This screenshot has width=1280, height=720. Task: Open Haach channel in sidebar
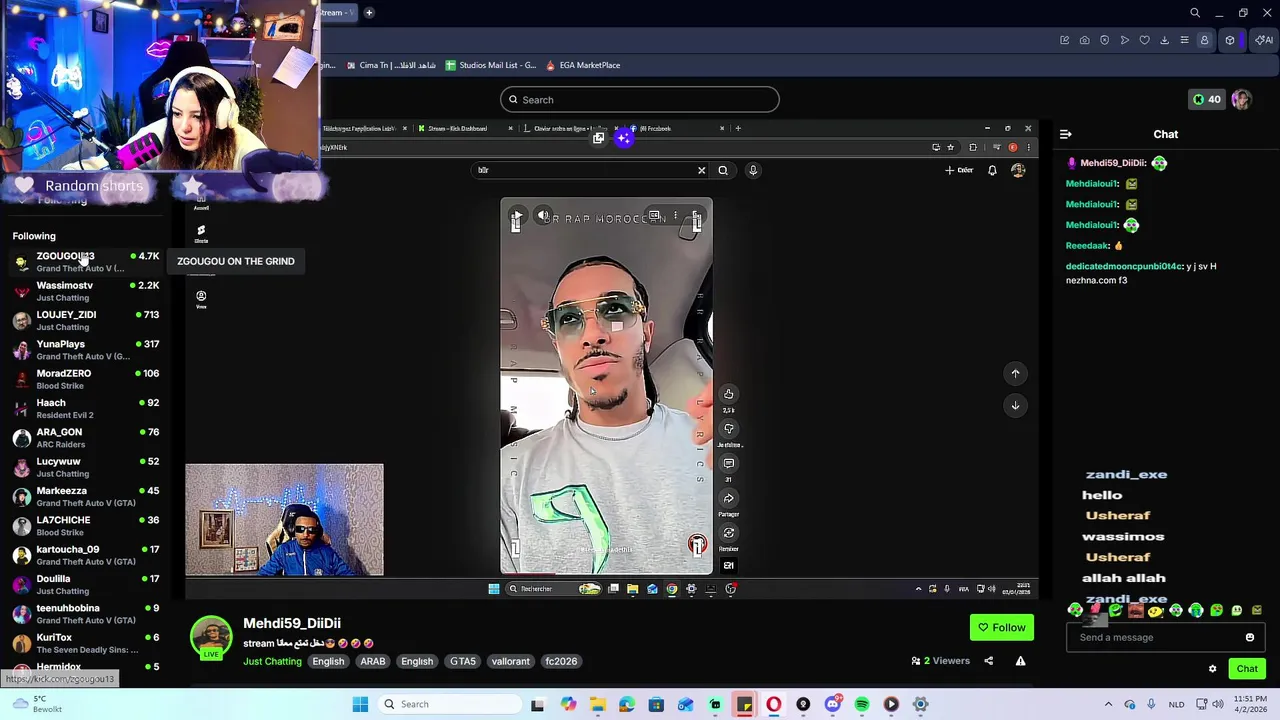coord(86,408)
